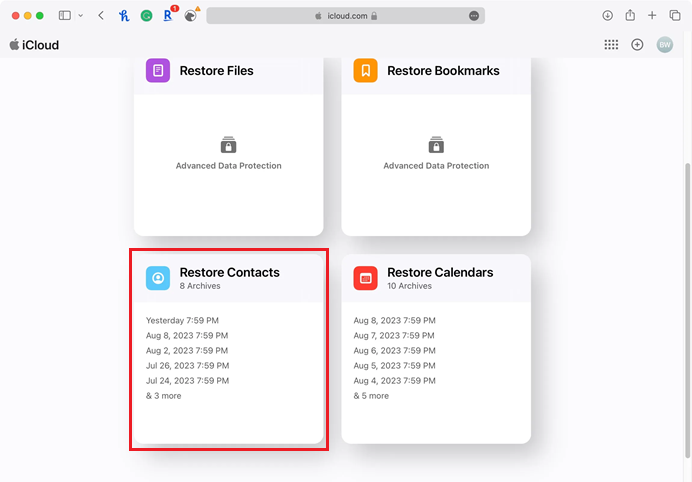692x482 pixels.
Task: Select calendar archive Aug 5, 2023 7:59 PM
Action: pos(395,365)
